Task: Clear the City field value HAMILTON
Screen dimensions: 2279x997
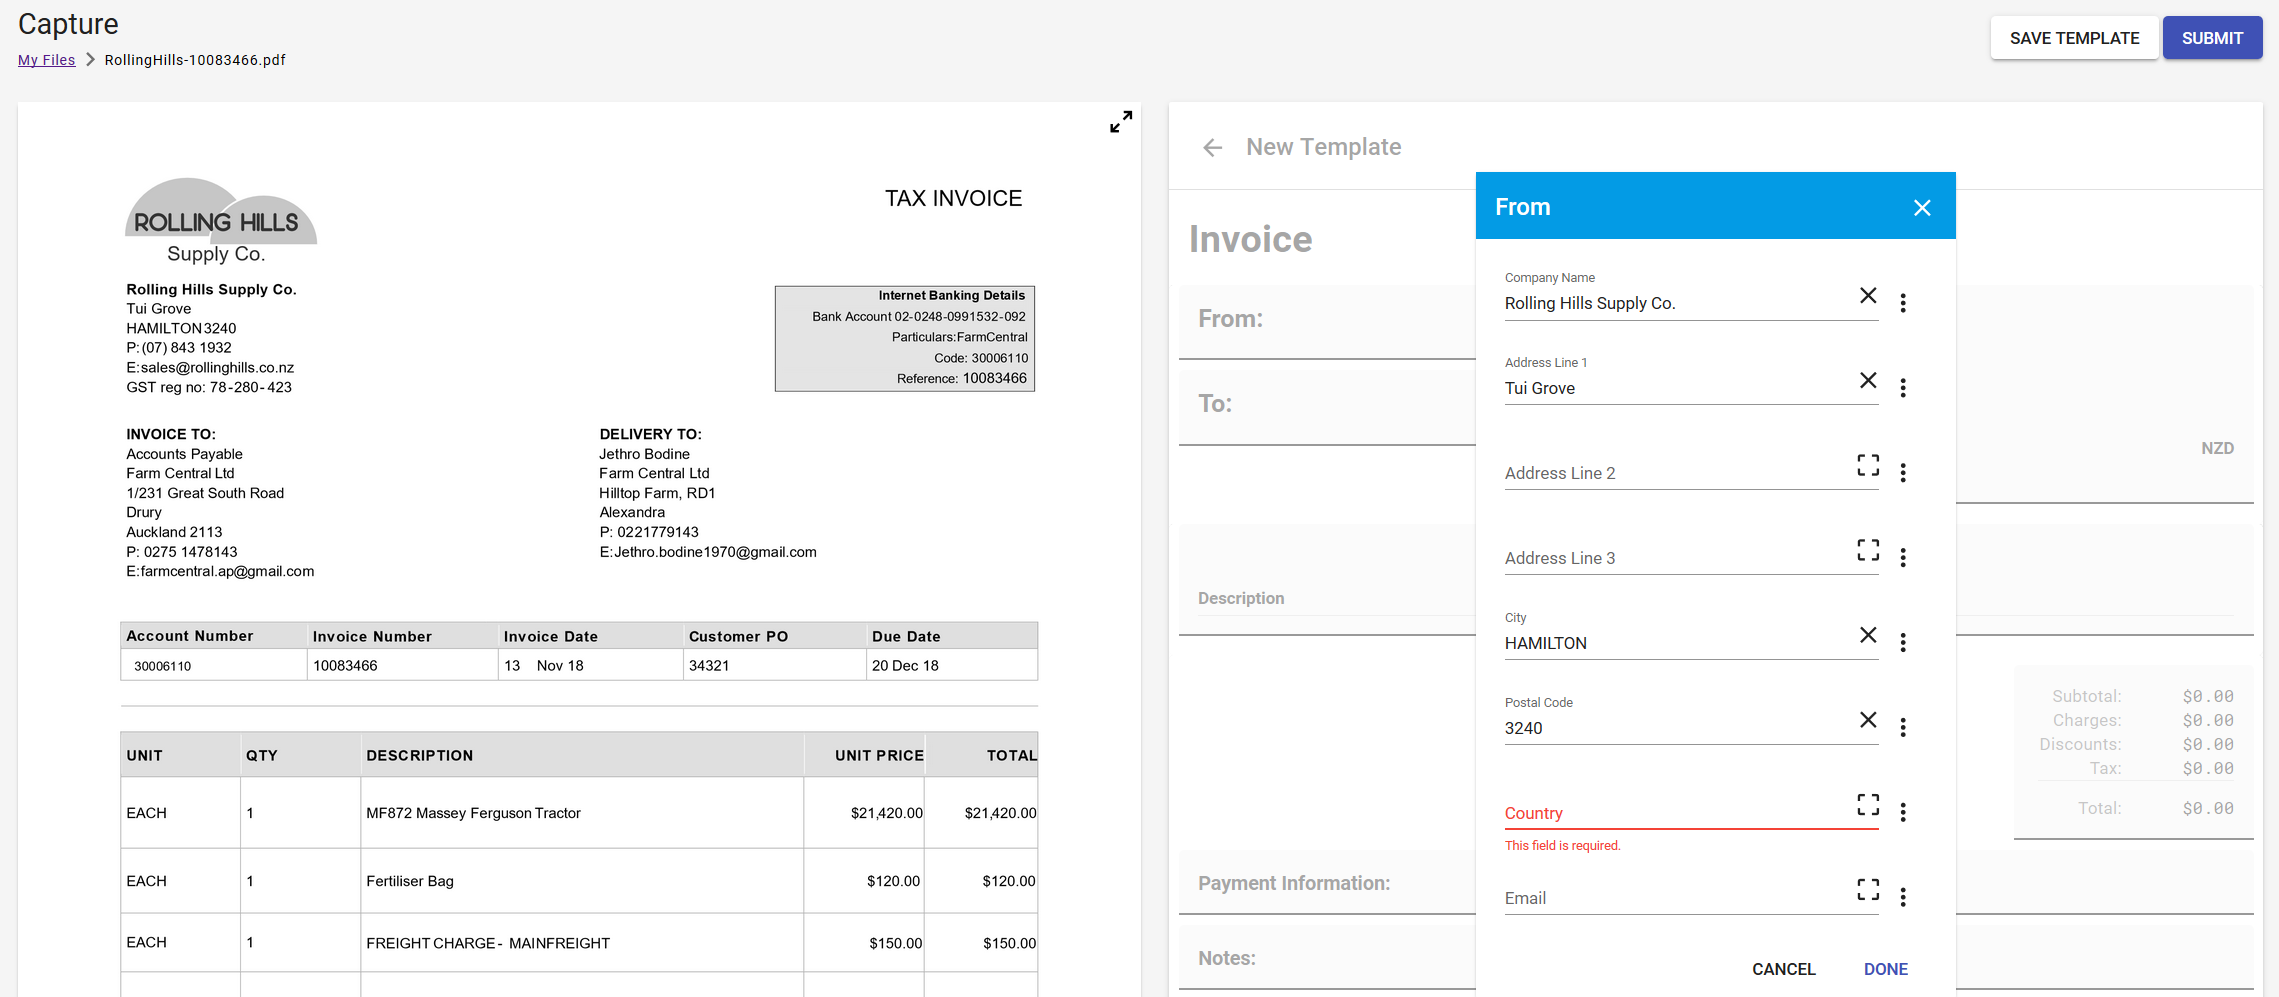Action: tap(1867, 636)
